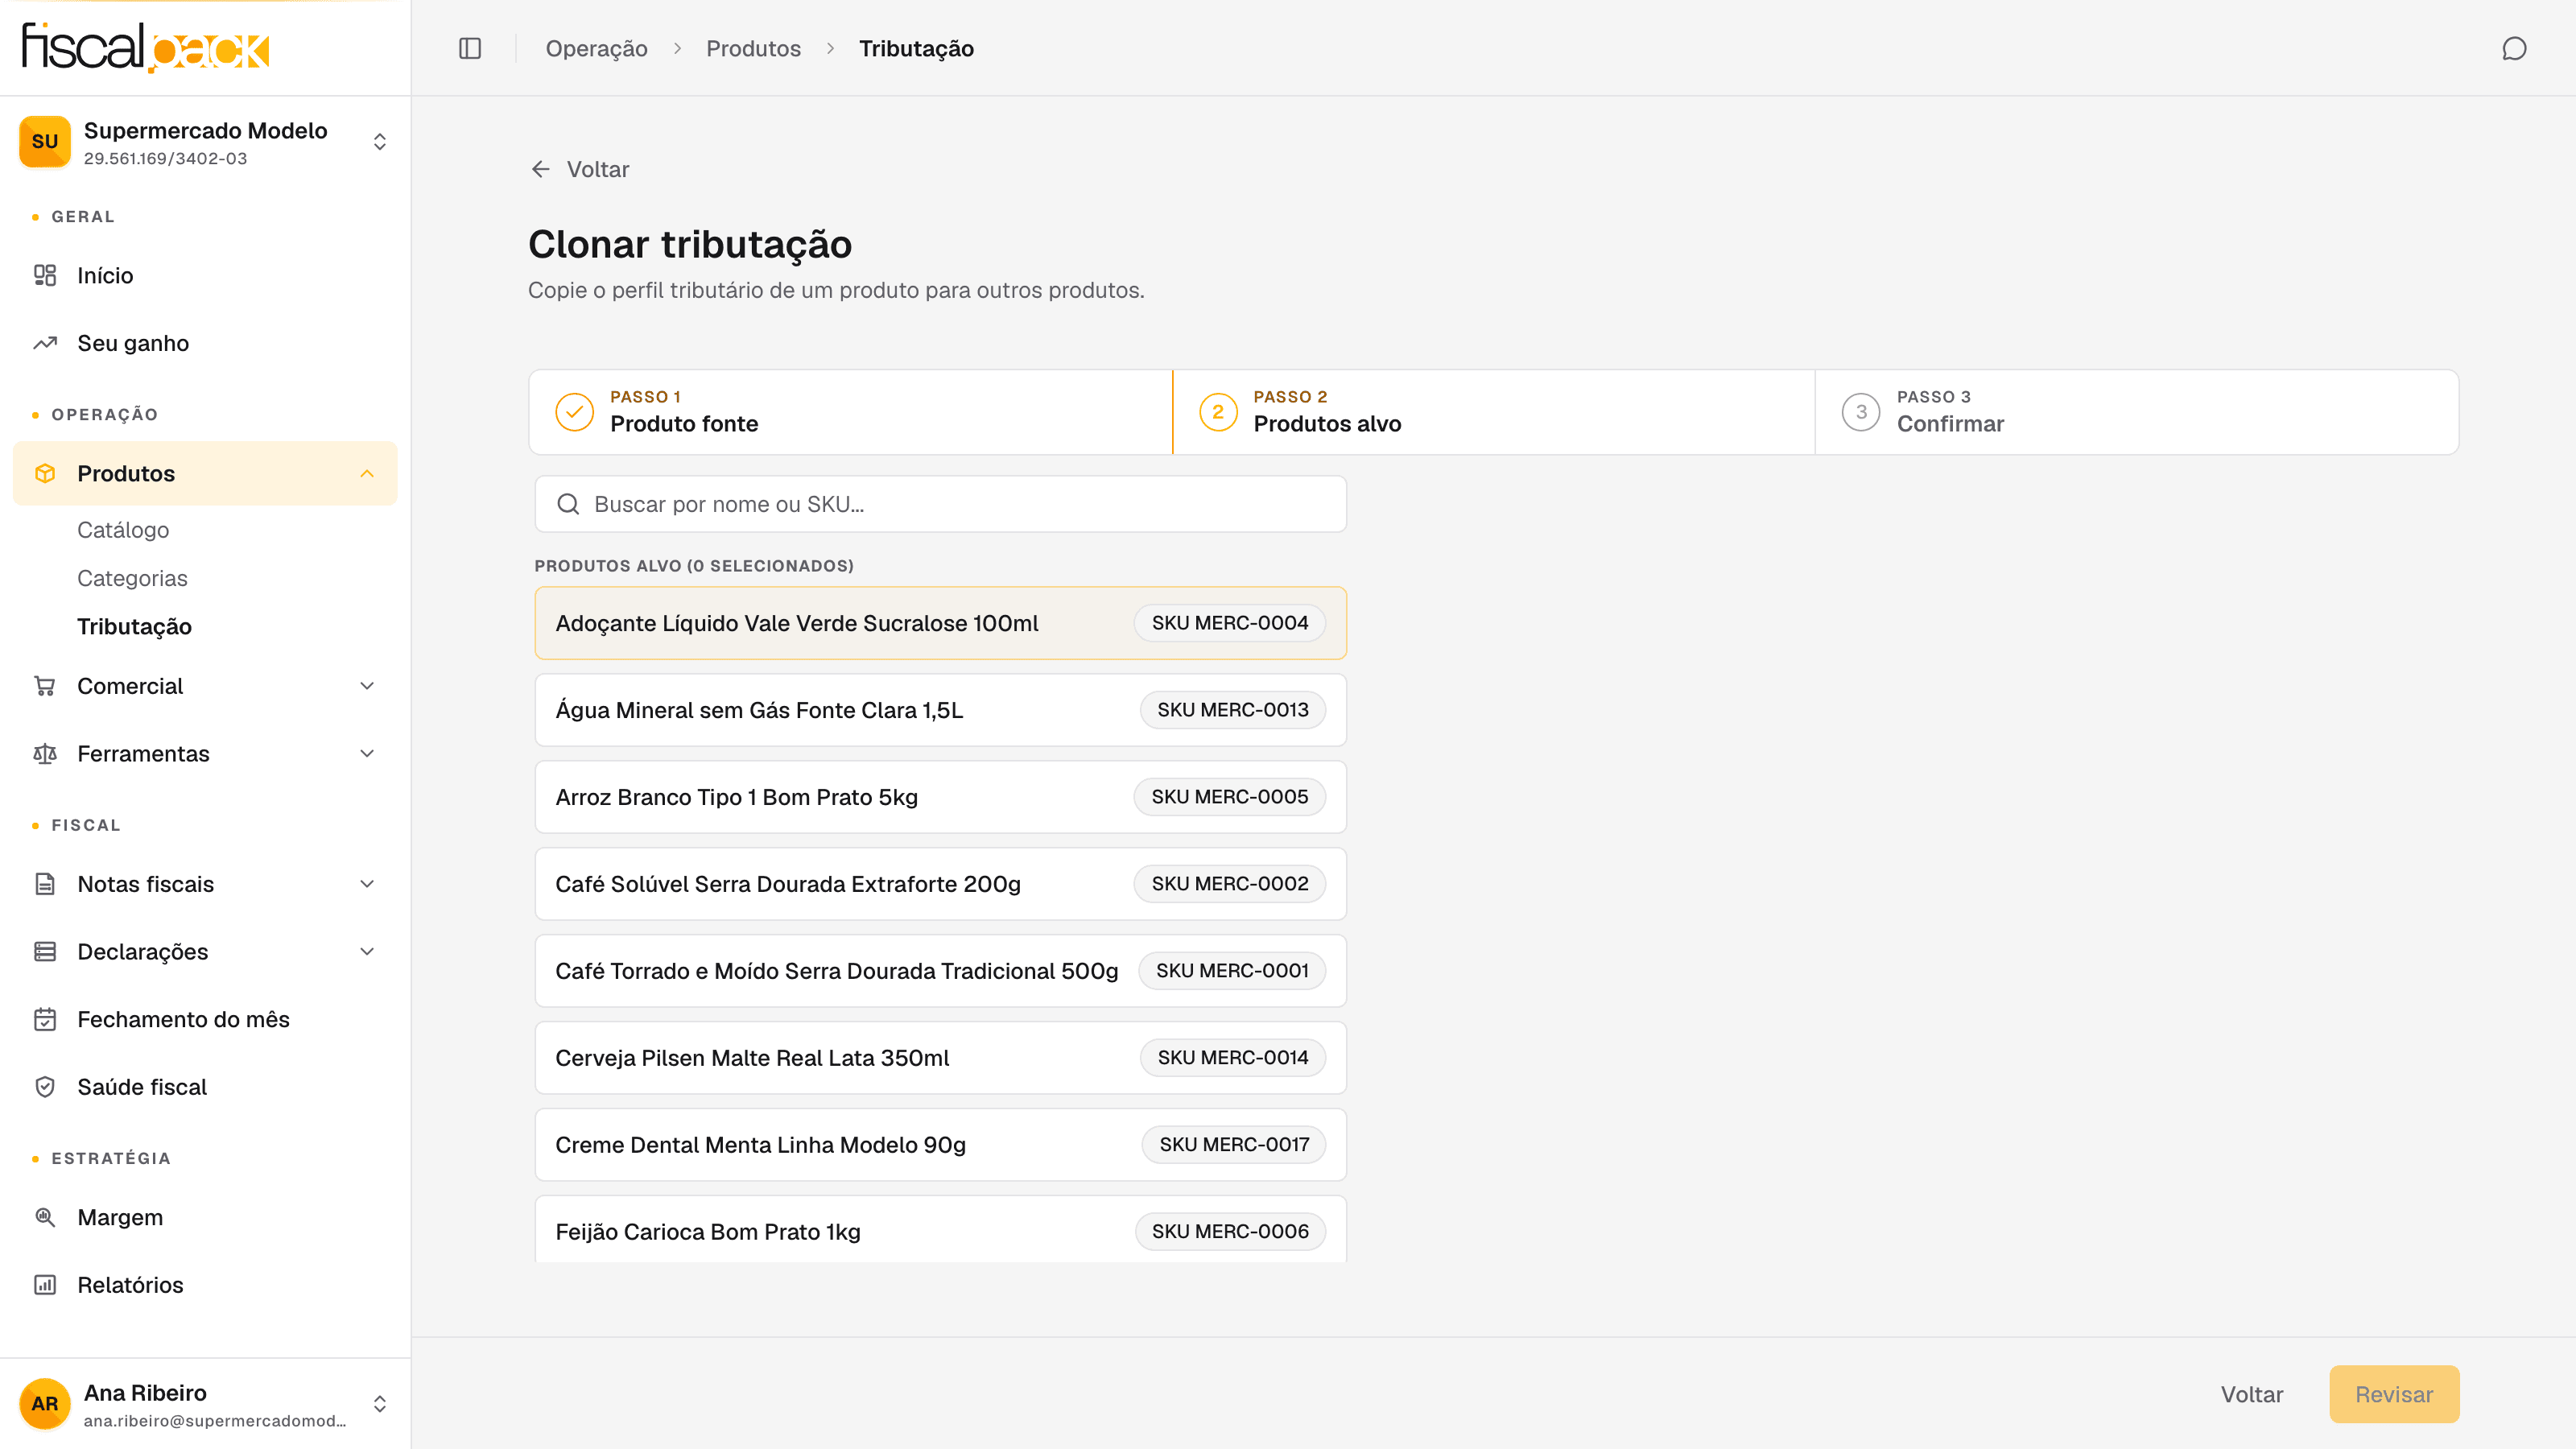Select Feijão Carioca Bom Prato 1kg
The height and width of the screenshot is (1449, 2576).
[x=940, y=1230]
